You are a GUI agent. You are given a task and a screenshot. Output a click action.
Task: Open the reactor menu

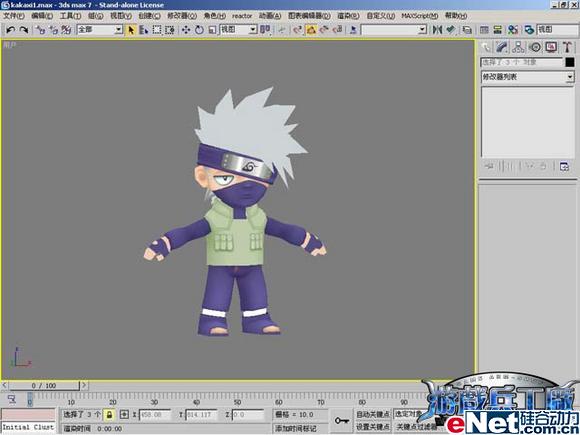(242, 16)
